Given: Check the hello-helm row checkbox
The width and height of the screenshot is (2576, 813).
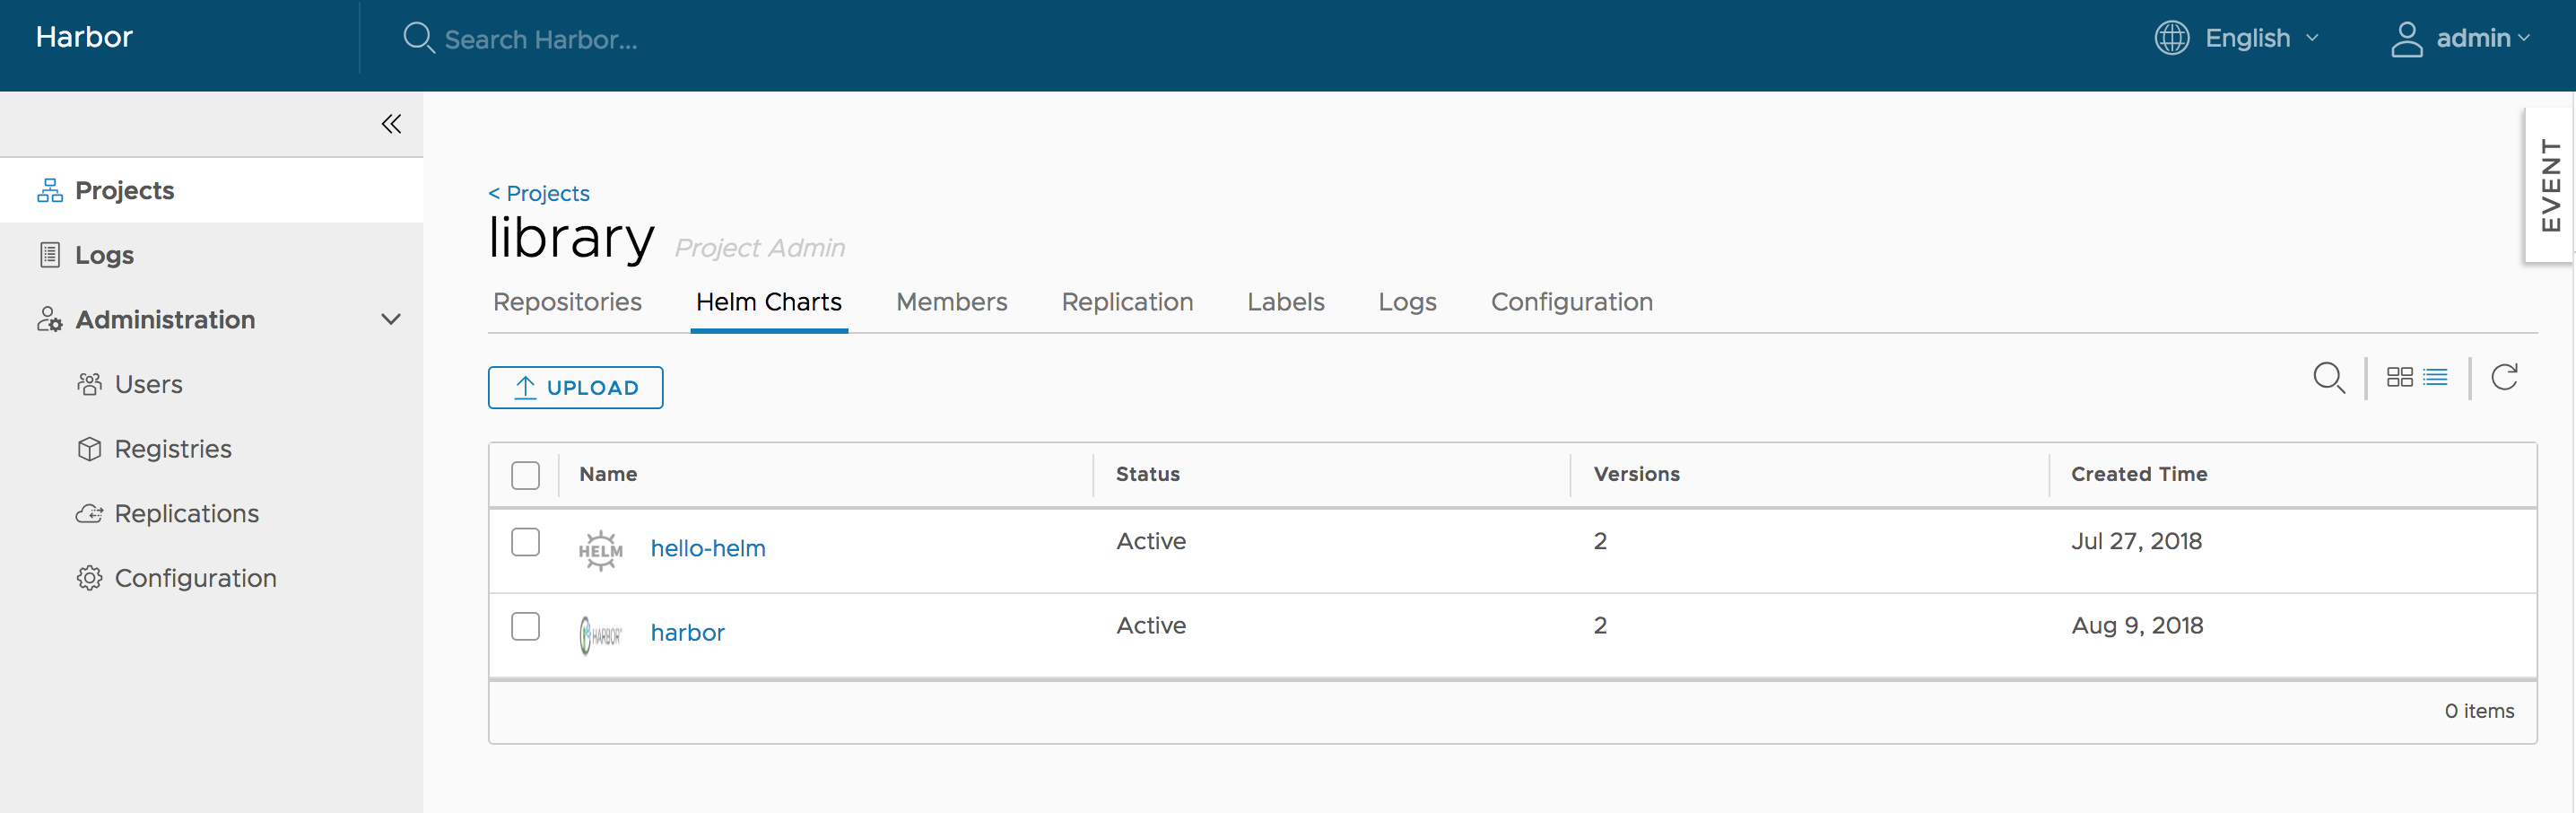Looking at the screenshot, I should pyautogui.click(x=525, y=542).
